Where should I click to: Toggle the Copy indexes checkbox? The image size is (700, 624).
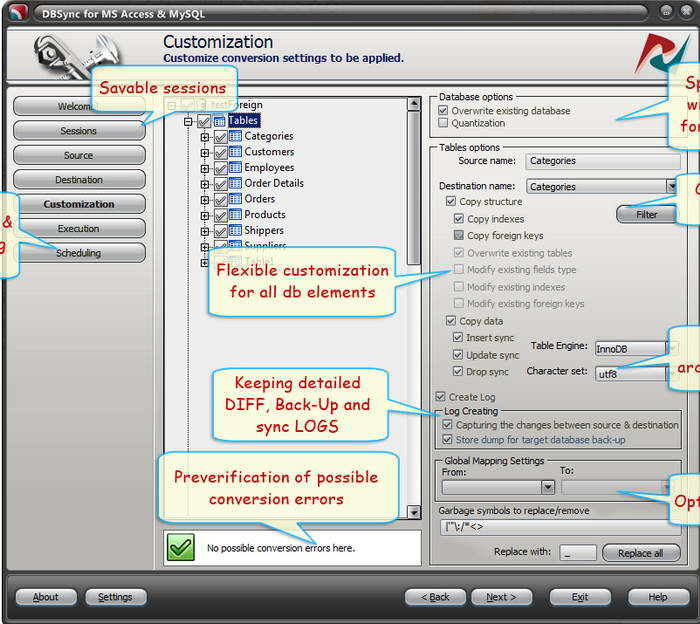458,219
